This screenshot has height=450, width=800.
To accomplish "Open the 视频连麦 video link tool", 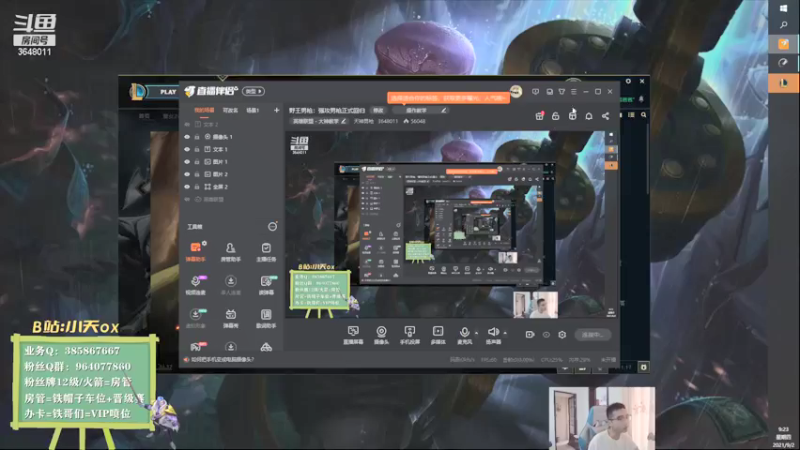I will pyautogui.click(x=195, y=285).
